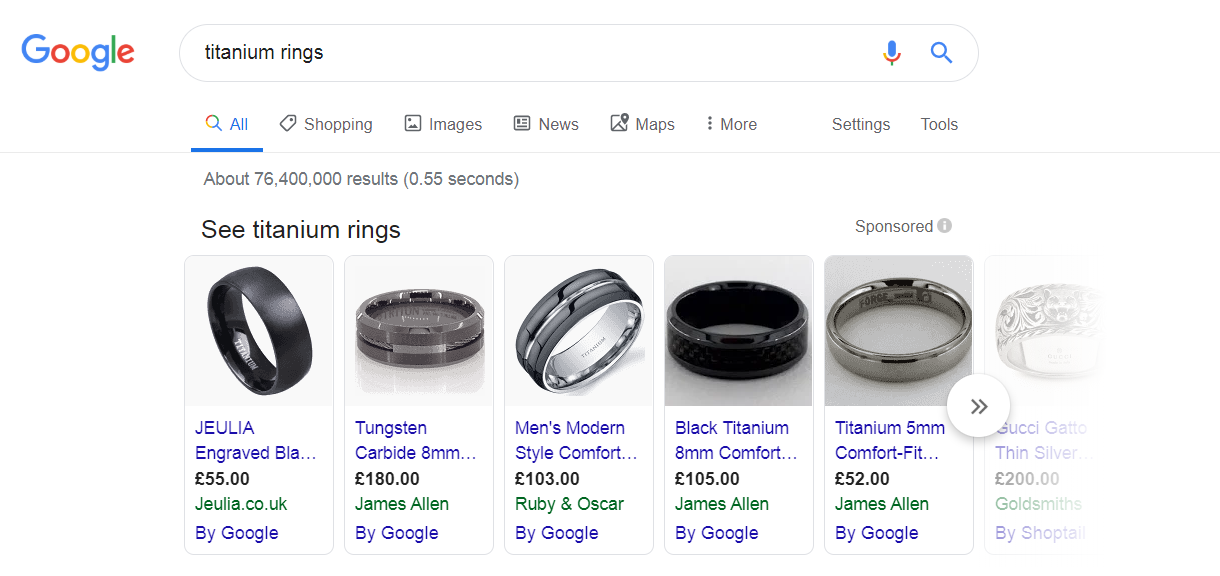Viewport: 1220px width, 576px height.
Task: Open the JEULIA Engraved ring listing link
Action: [255, 440]
